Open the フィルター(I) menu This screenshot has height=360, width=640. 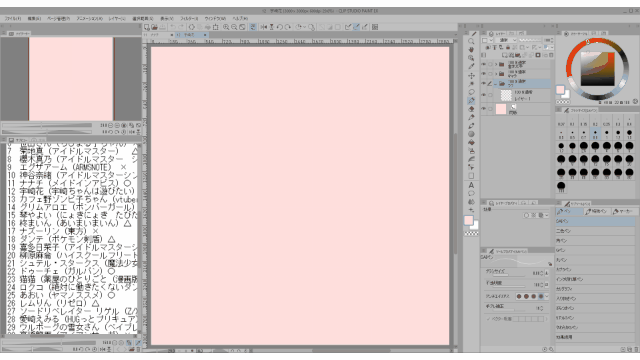tap(189, 18)
